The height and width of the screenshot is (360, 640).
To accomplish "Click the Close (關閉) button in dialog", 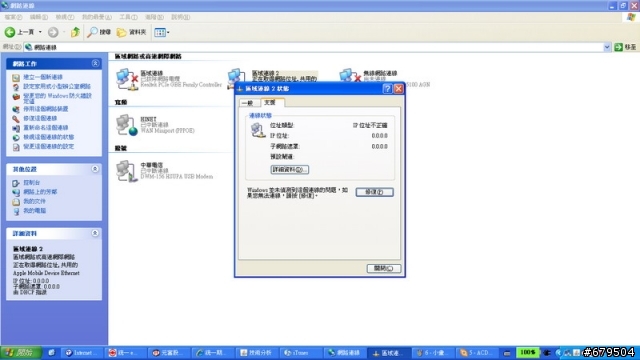I will point(383,268).
